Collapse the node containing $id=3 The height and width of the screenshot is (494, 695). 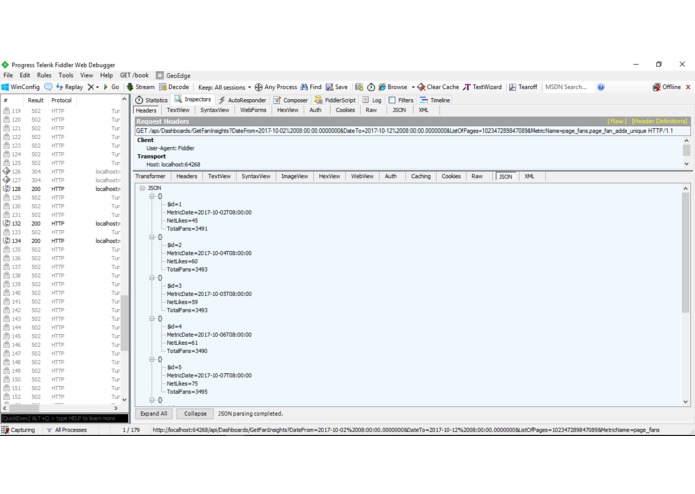[x=152, y=278]
